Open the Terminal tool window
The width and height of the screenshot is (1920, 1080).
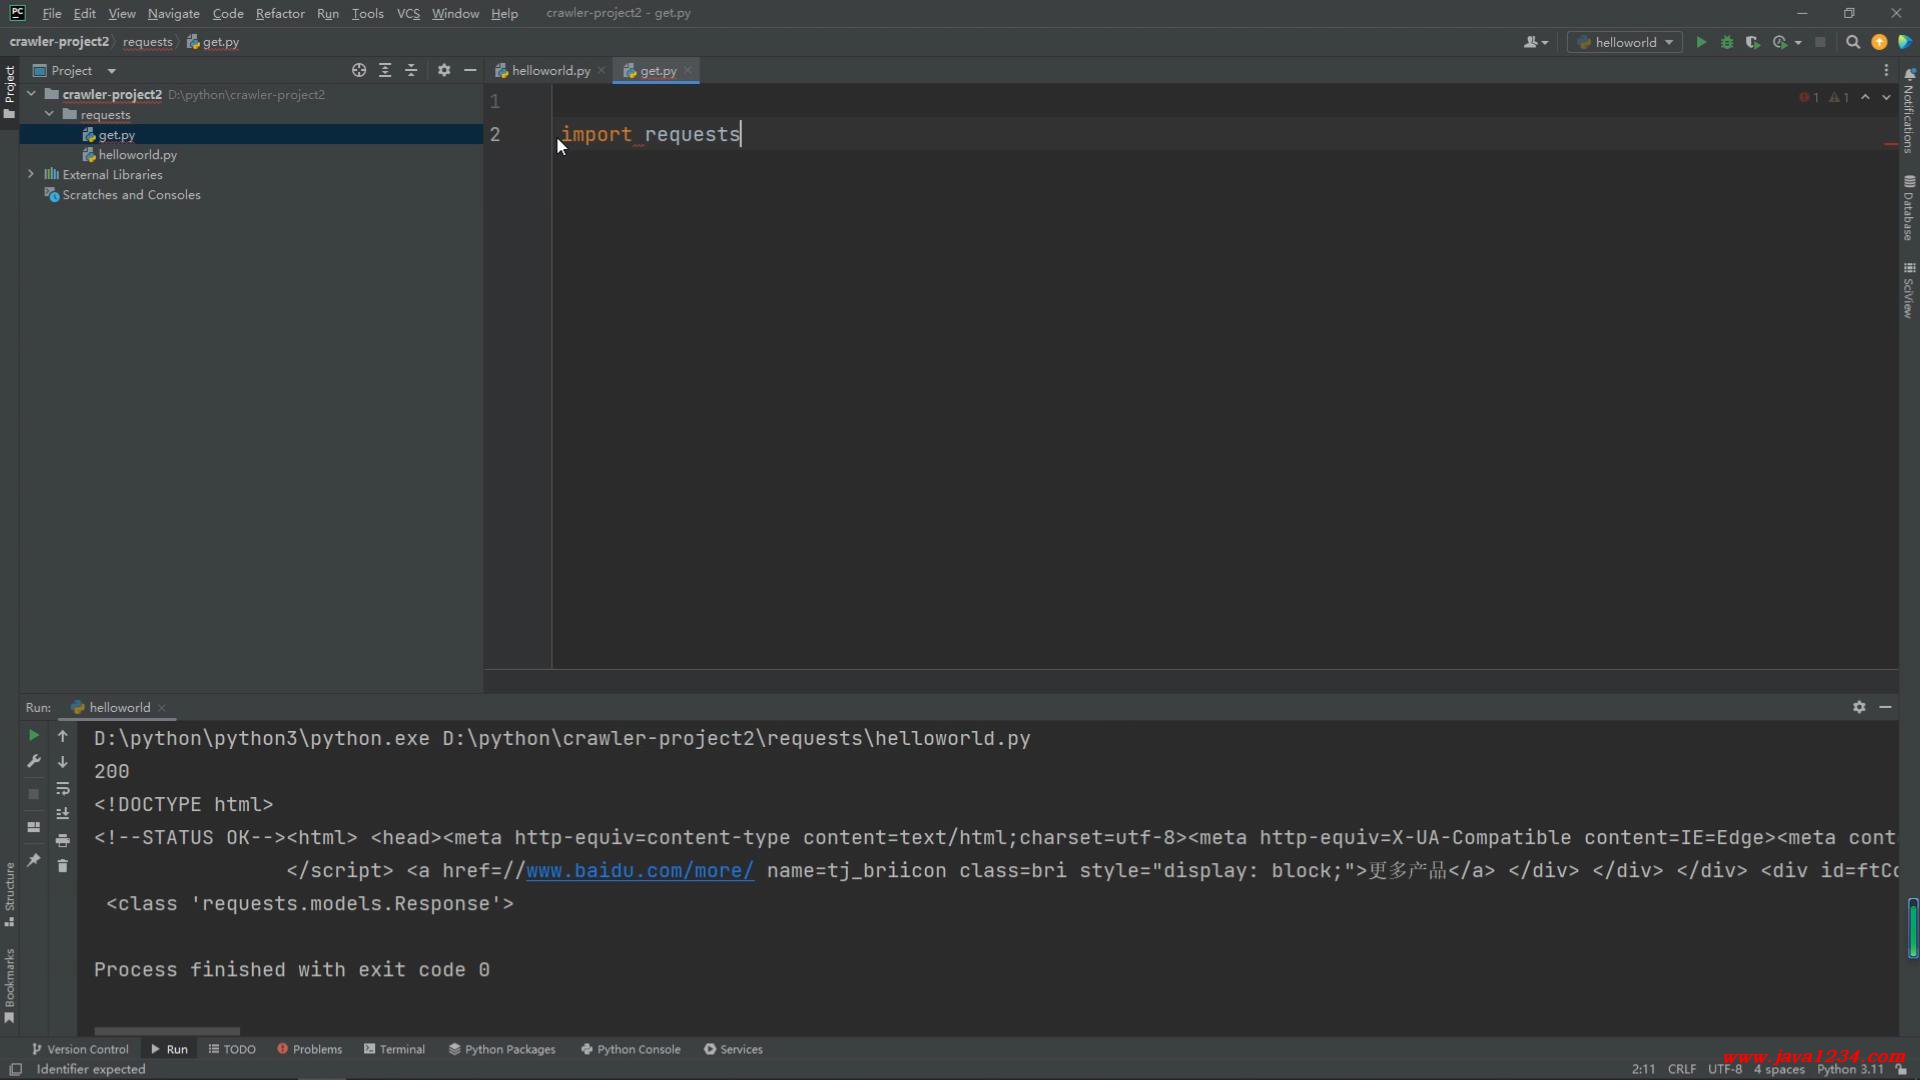395,1049
